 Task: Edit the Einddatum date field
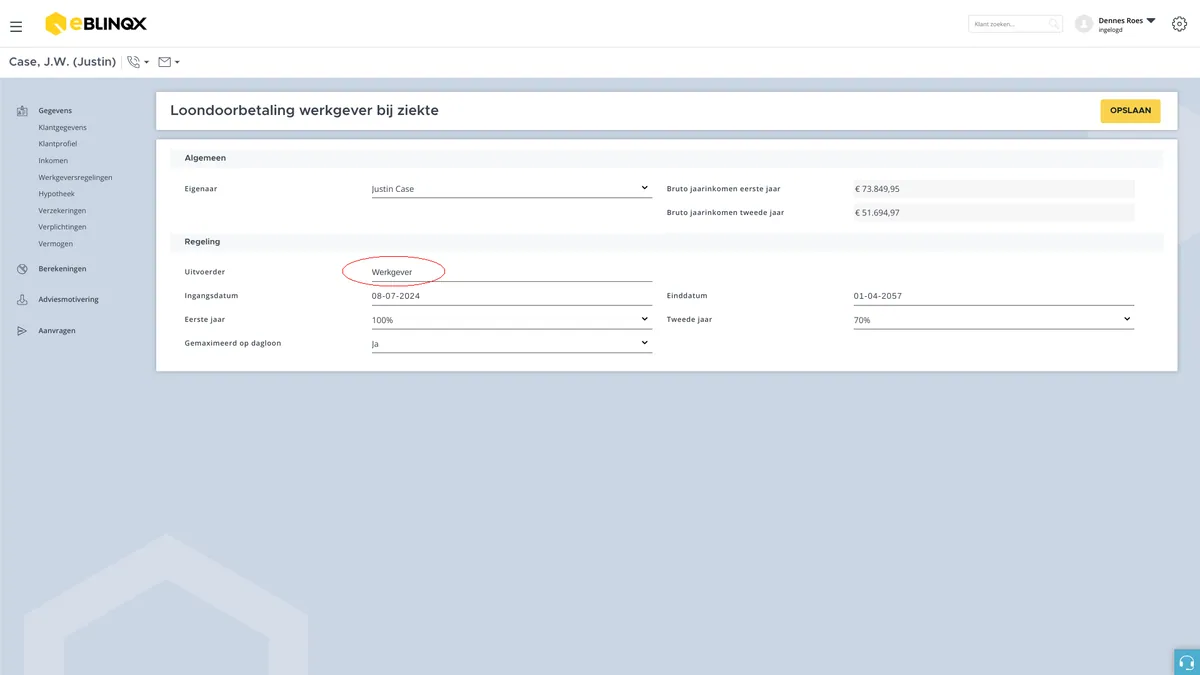[993, 296]
